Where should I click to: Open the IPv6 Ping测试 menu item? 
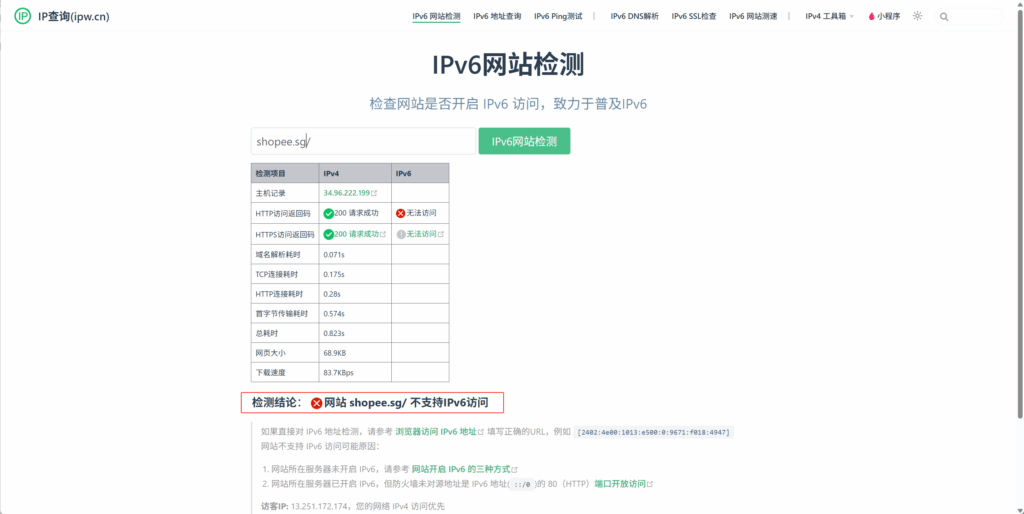558,16
